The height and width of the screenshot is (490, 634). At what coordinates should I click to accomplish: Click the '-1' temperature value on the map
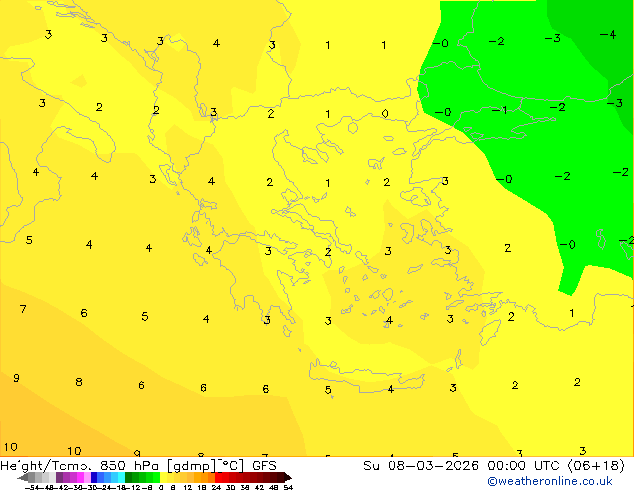[499, 110]
